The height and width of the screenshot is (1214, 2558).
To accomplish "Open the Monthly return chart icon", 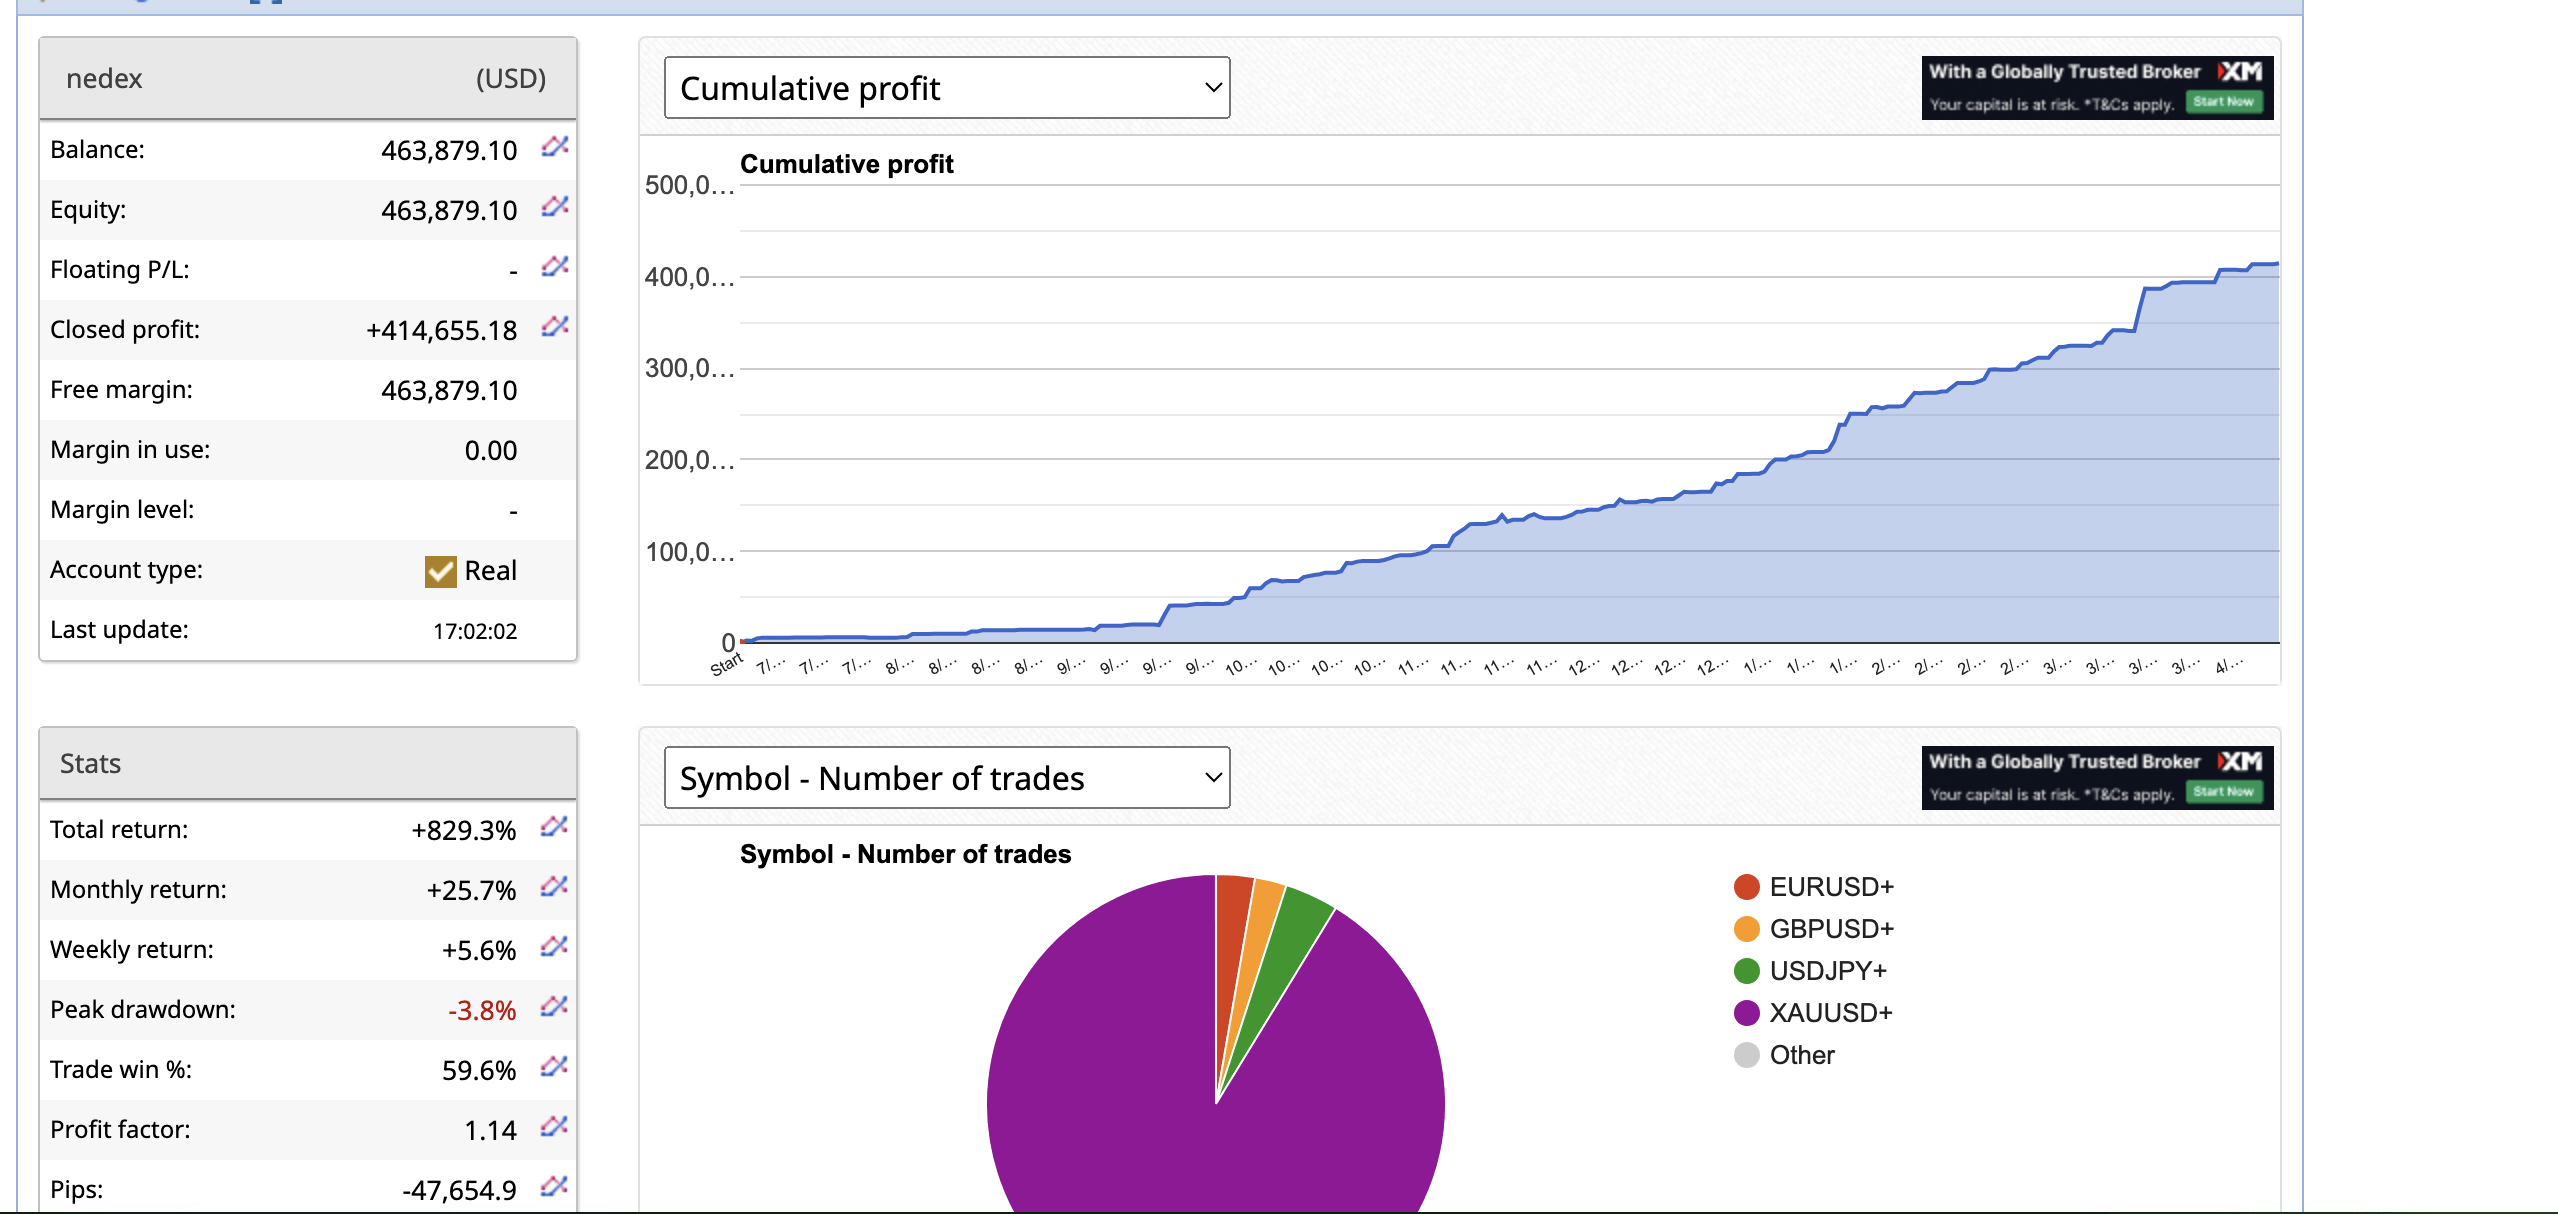I will click(x=553, y=888).
